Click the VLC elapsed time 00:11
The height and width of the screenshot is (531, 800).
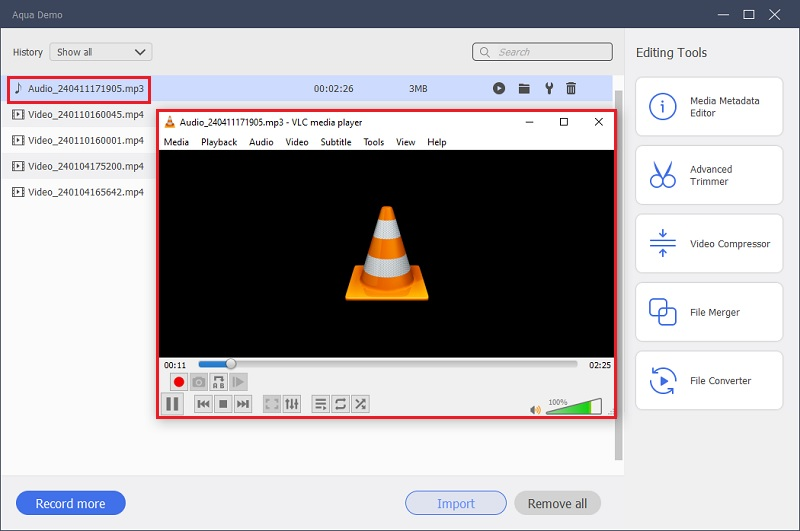(x=175, y=365)
